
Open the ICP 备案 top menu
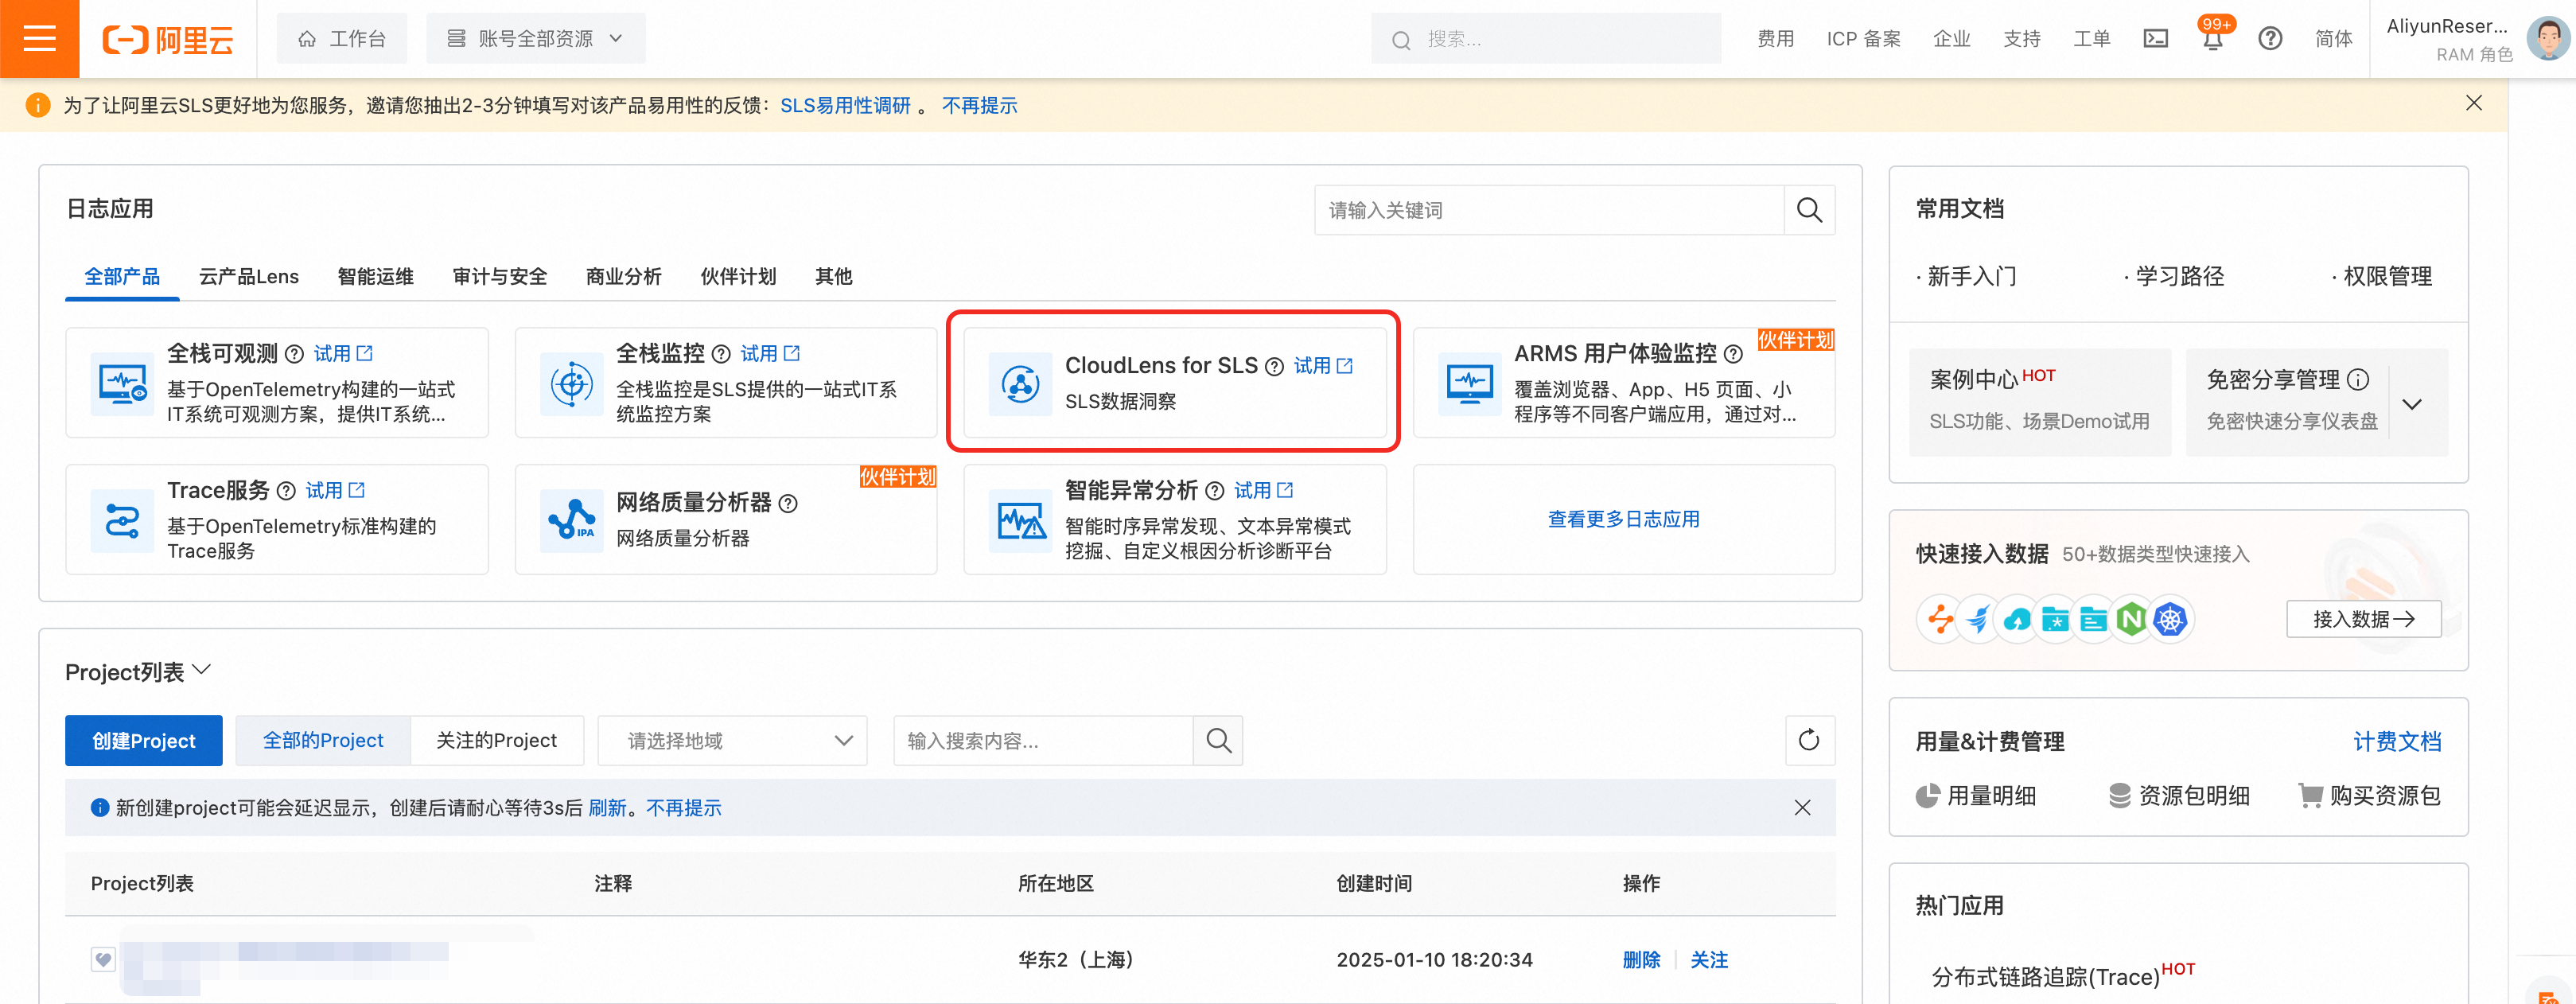[x=1864, y=39]
